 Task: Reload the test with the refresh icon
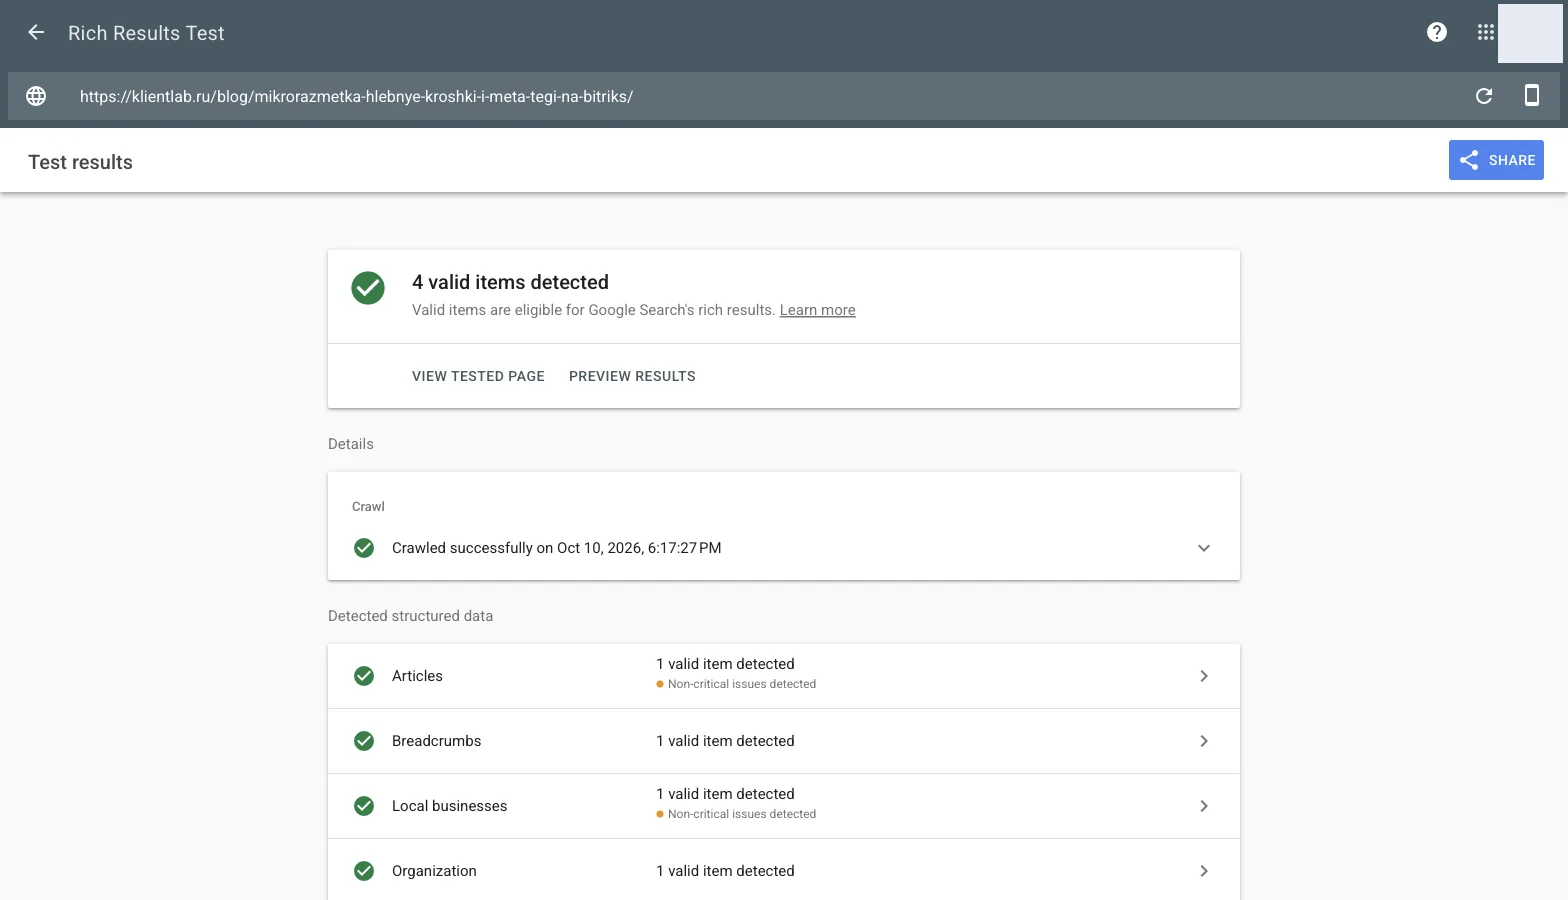(x=1484, y=96)
